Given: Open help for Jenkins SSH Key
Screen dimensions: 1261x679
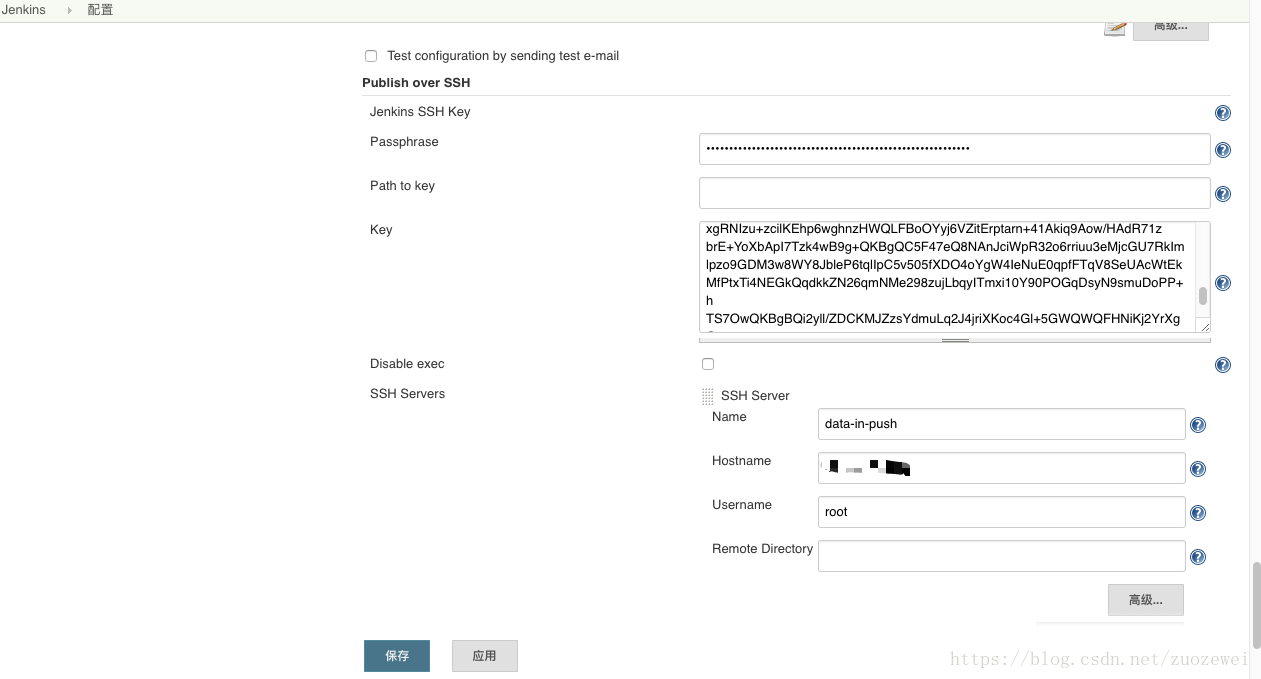Looking at the screenshot, I should [x=1222, y=113].
